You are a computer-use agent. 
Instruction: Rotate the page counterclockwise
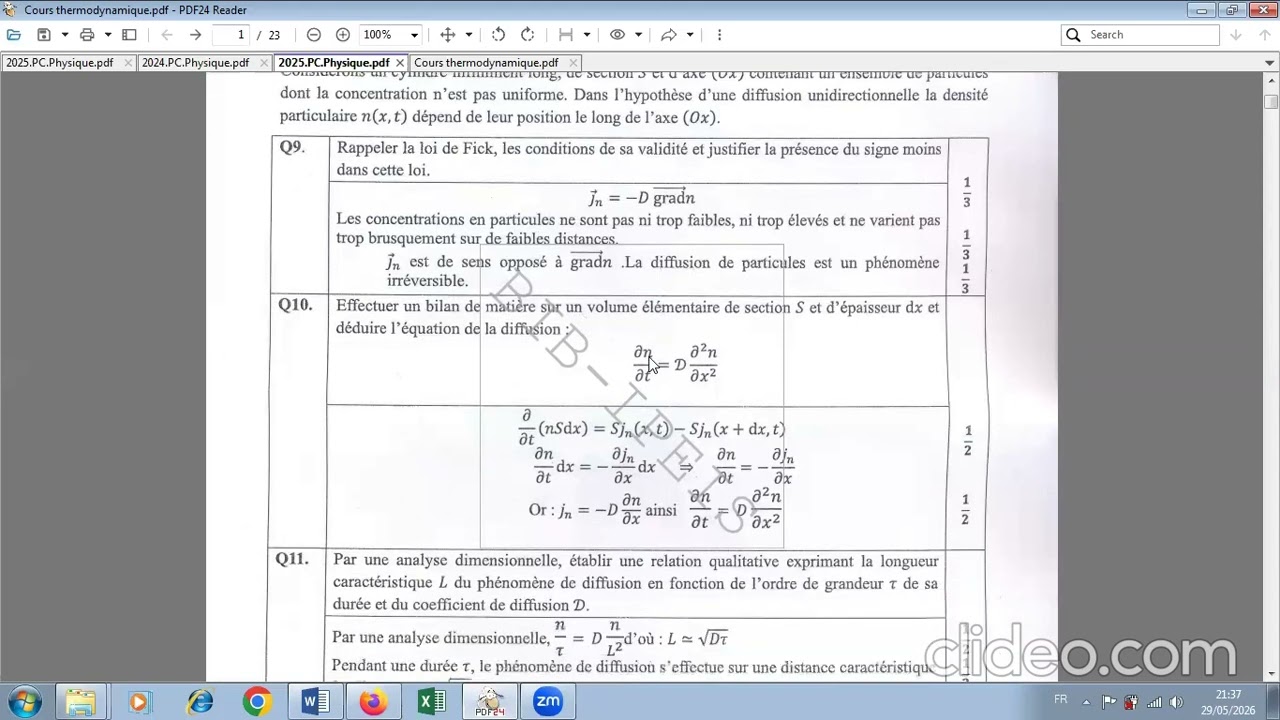pyautogui.click(x=498, y=35)
